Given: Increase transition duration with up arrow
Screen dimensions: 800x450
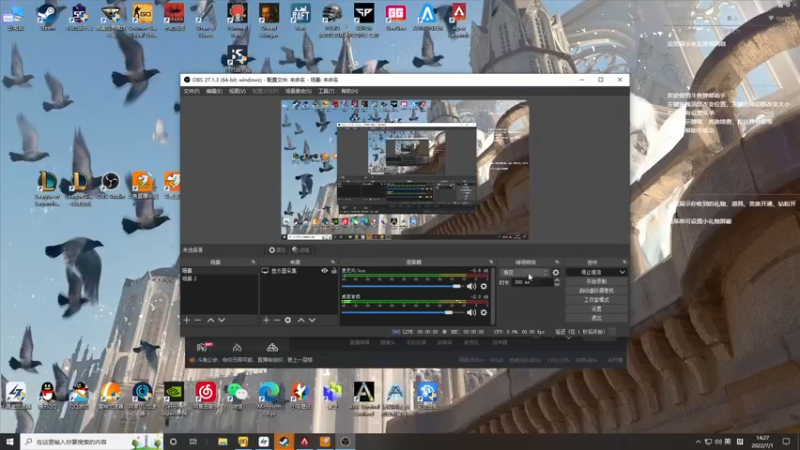Looking at the screenshot, I should (x=557, y=280).
